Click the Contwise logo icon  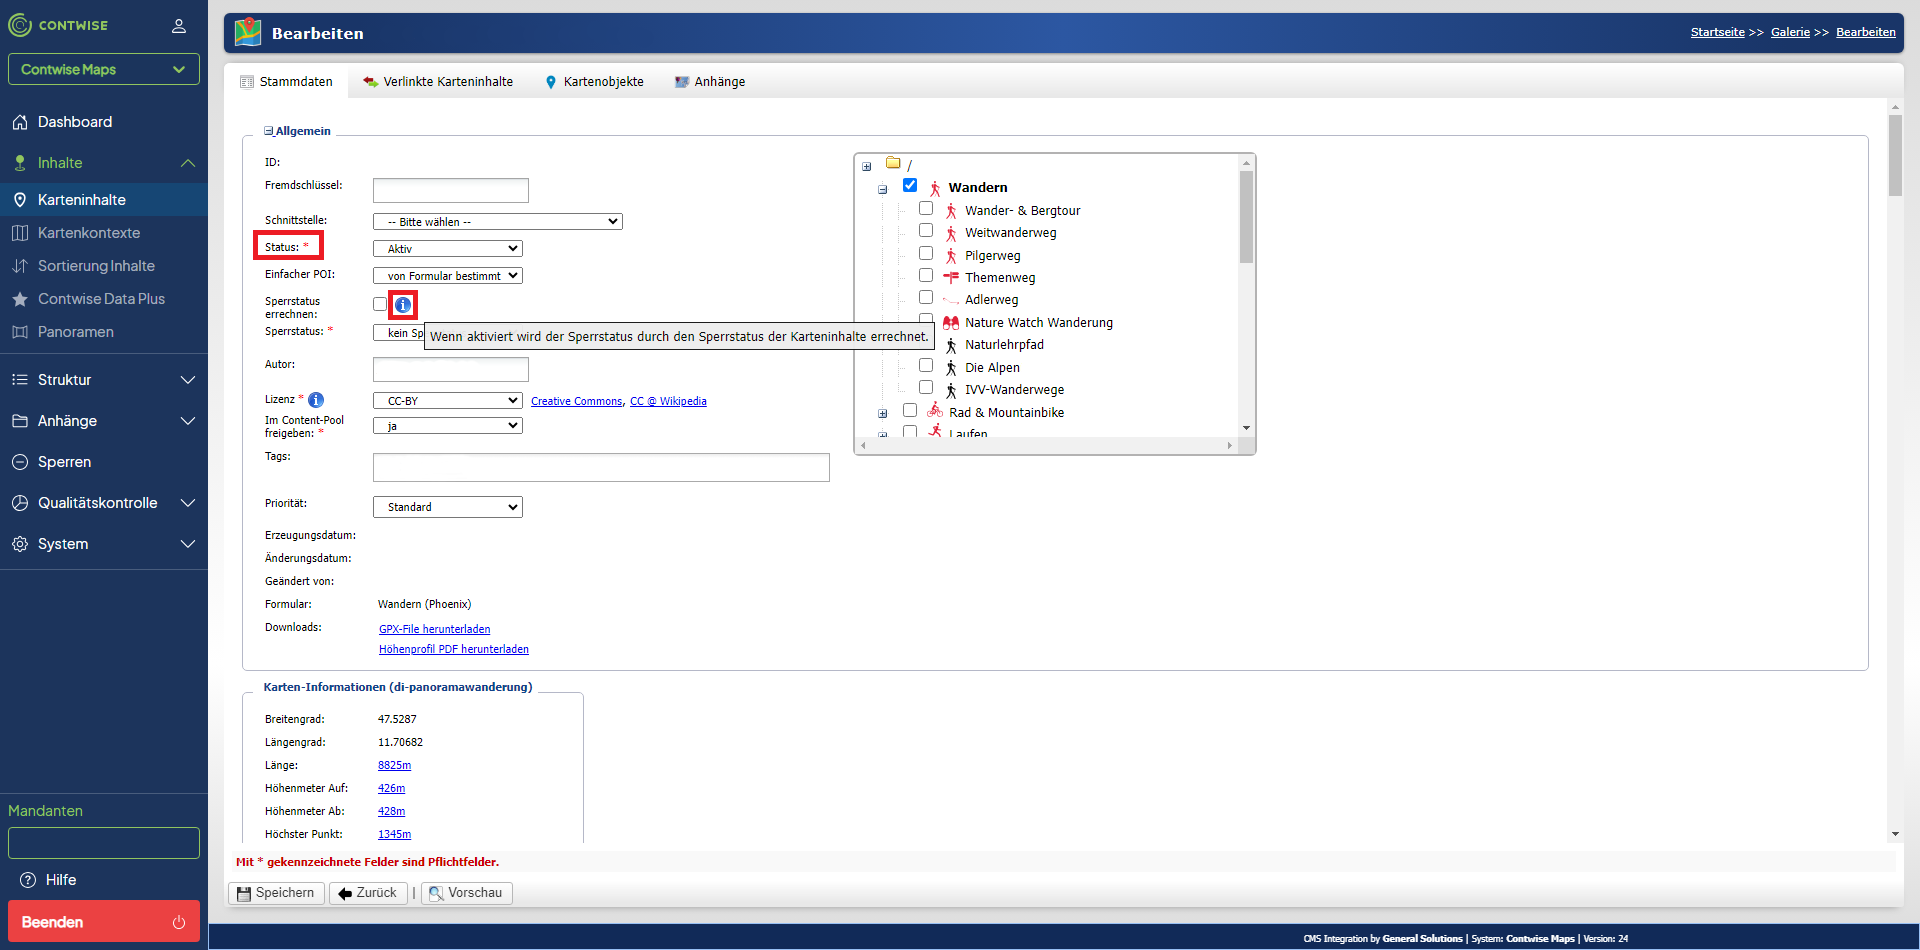[x=20, y=25]
